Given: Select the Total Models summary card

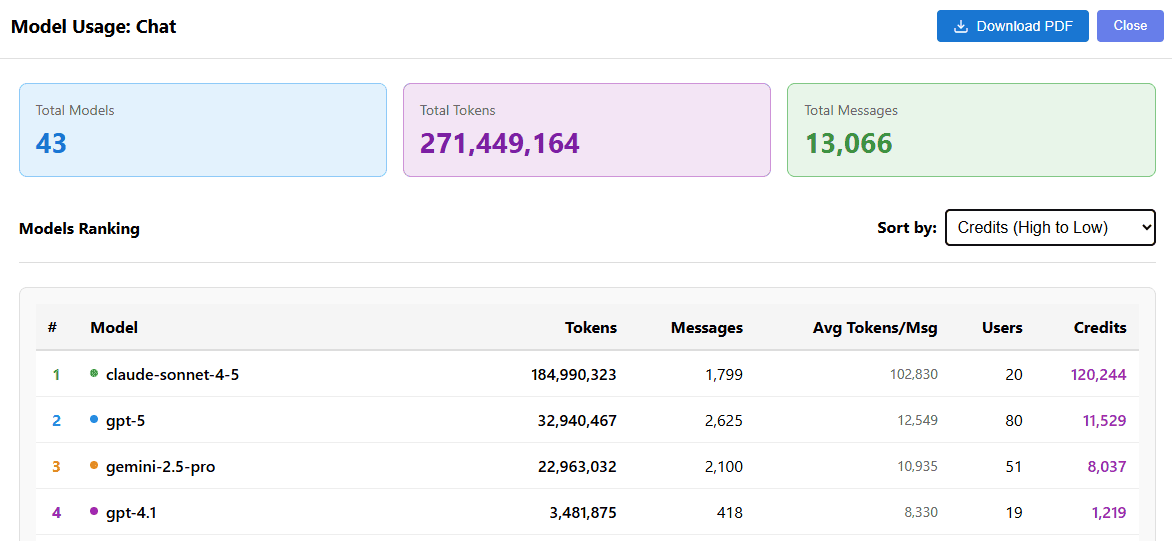Looking at the screenshot, I should tap(203, 130).
